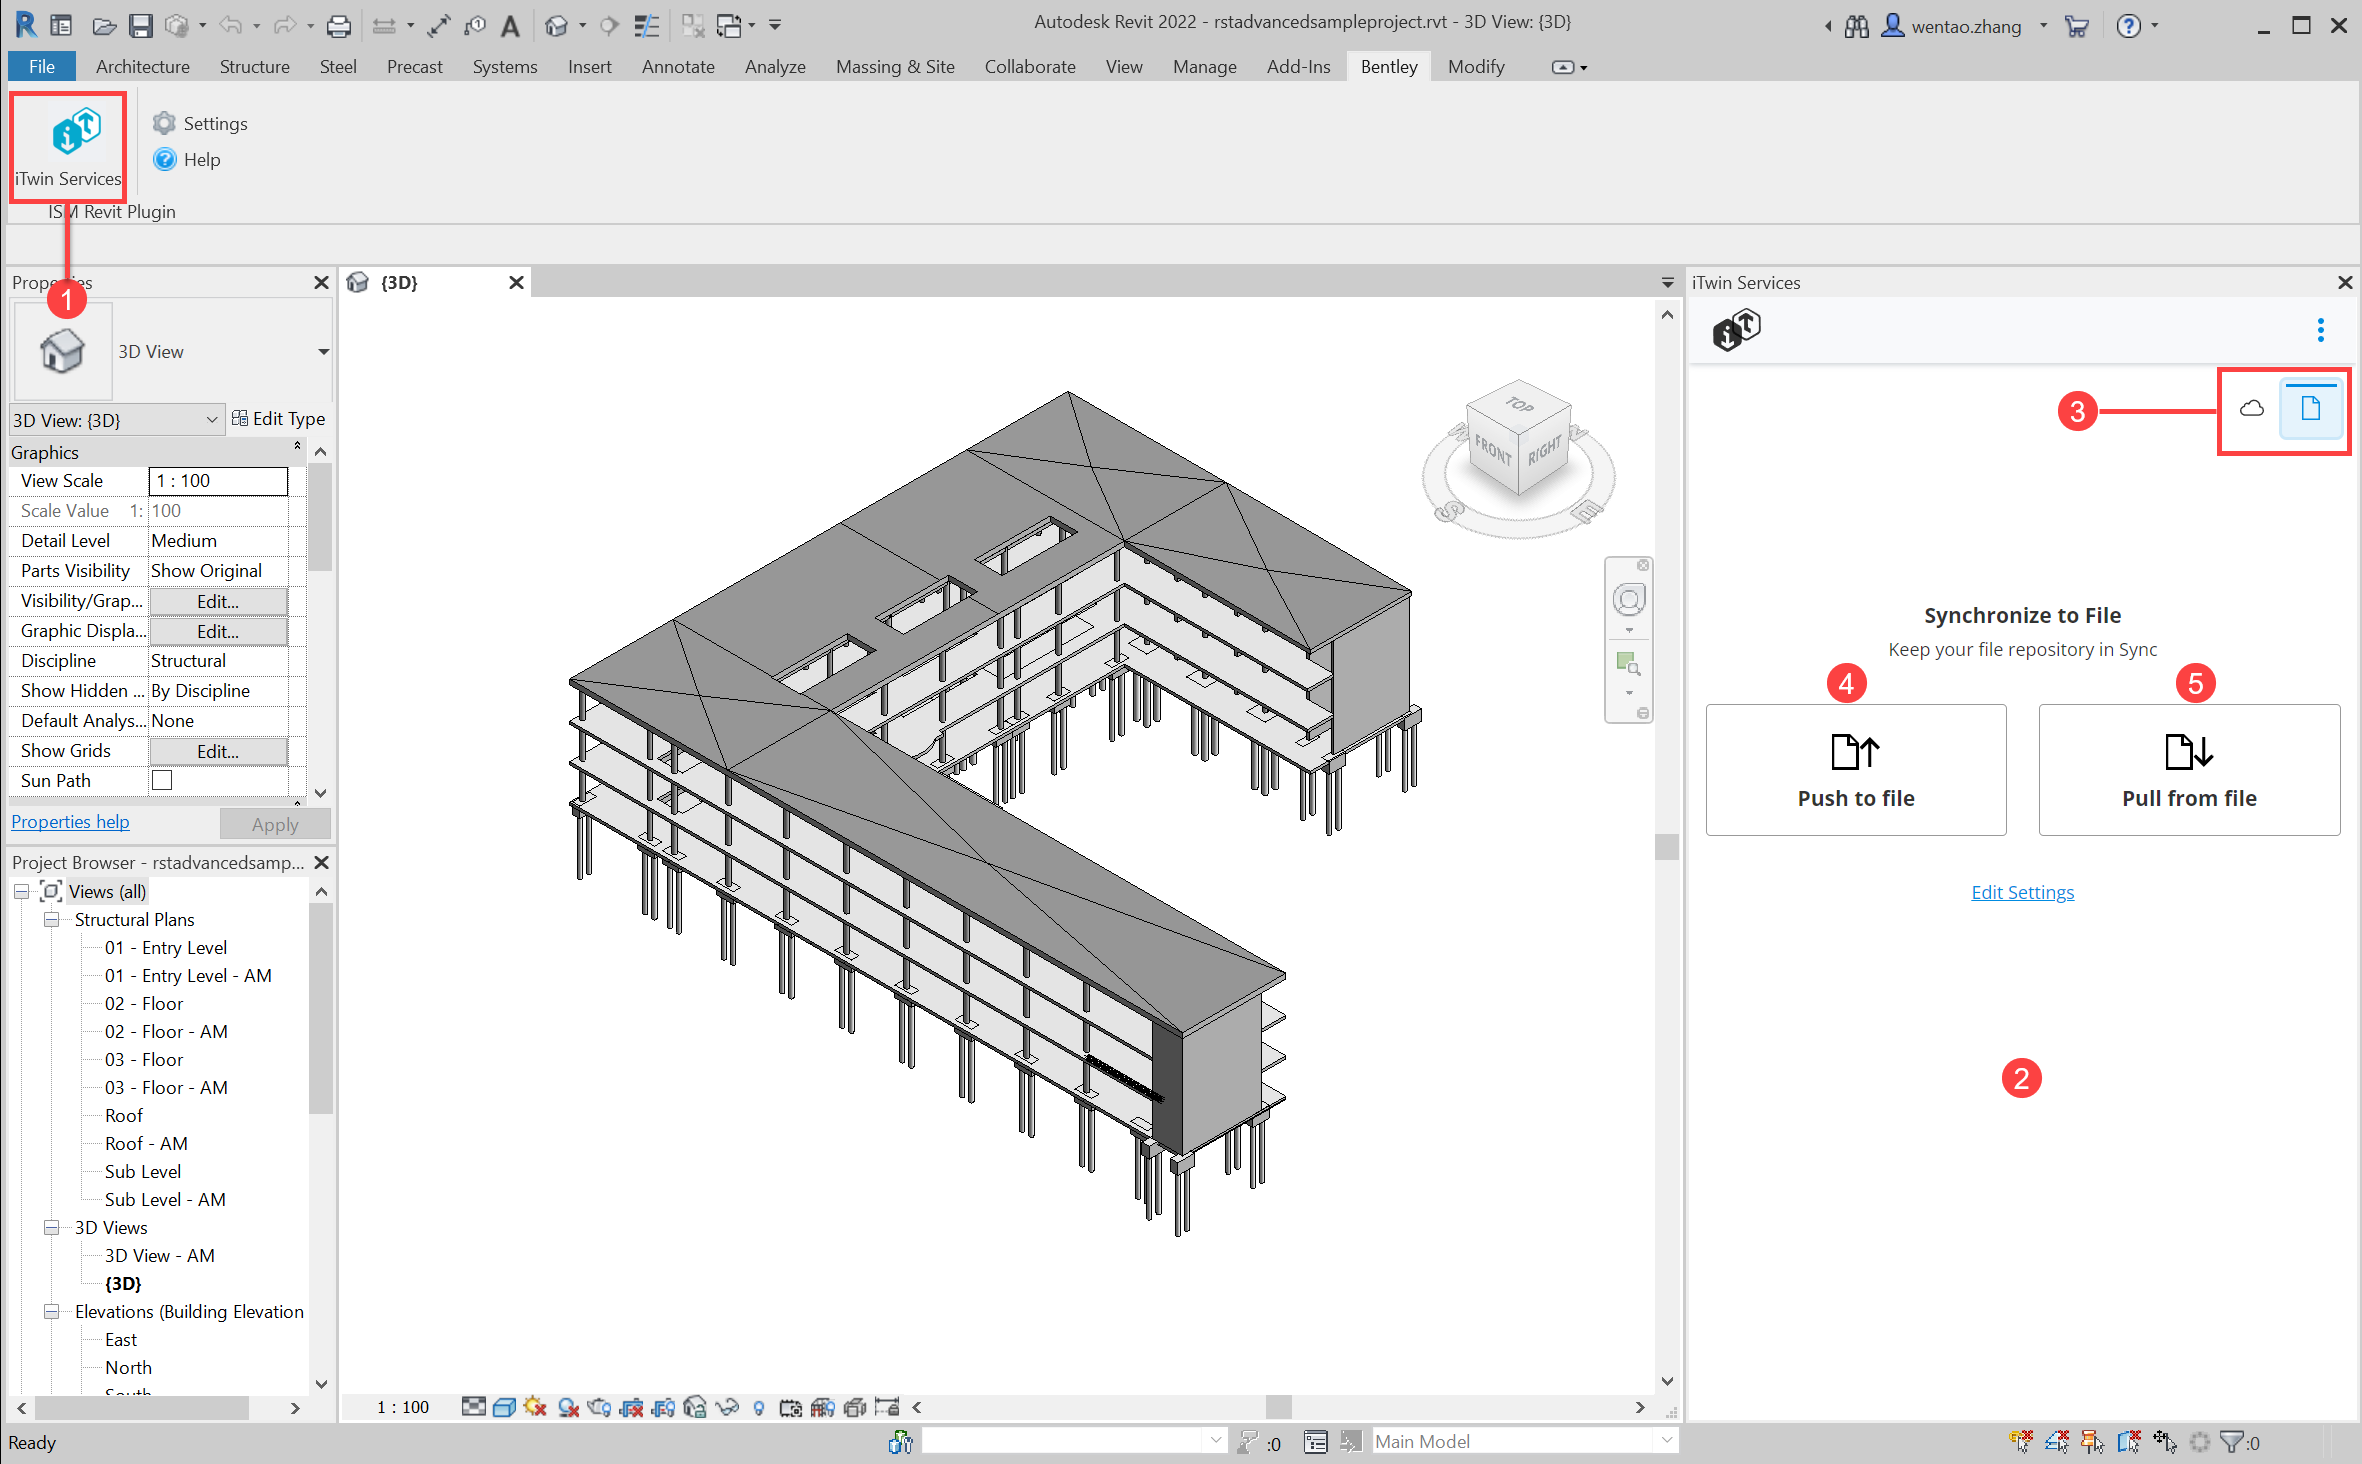
Task: Enable the Sun Path checkbox
Action: click(162, 780)
